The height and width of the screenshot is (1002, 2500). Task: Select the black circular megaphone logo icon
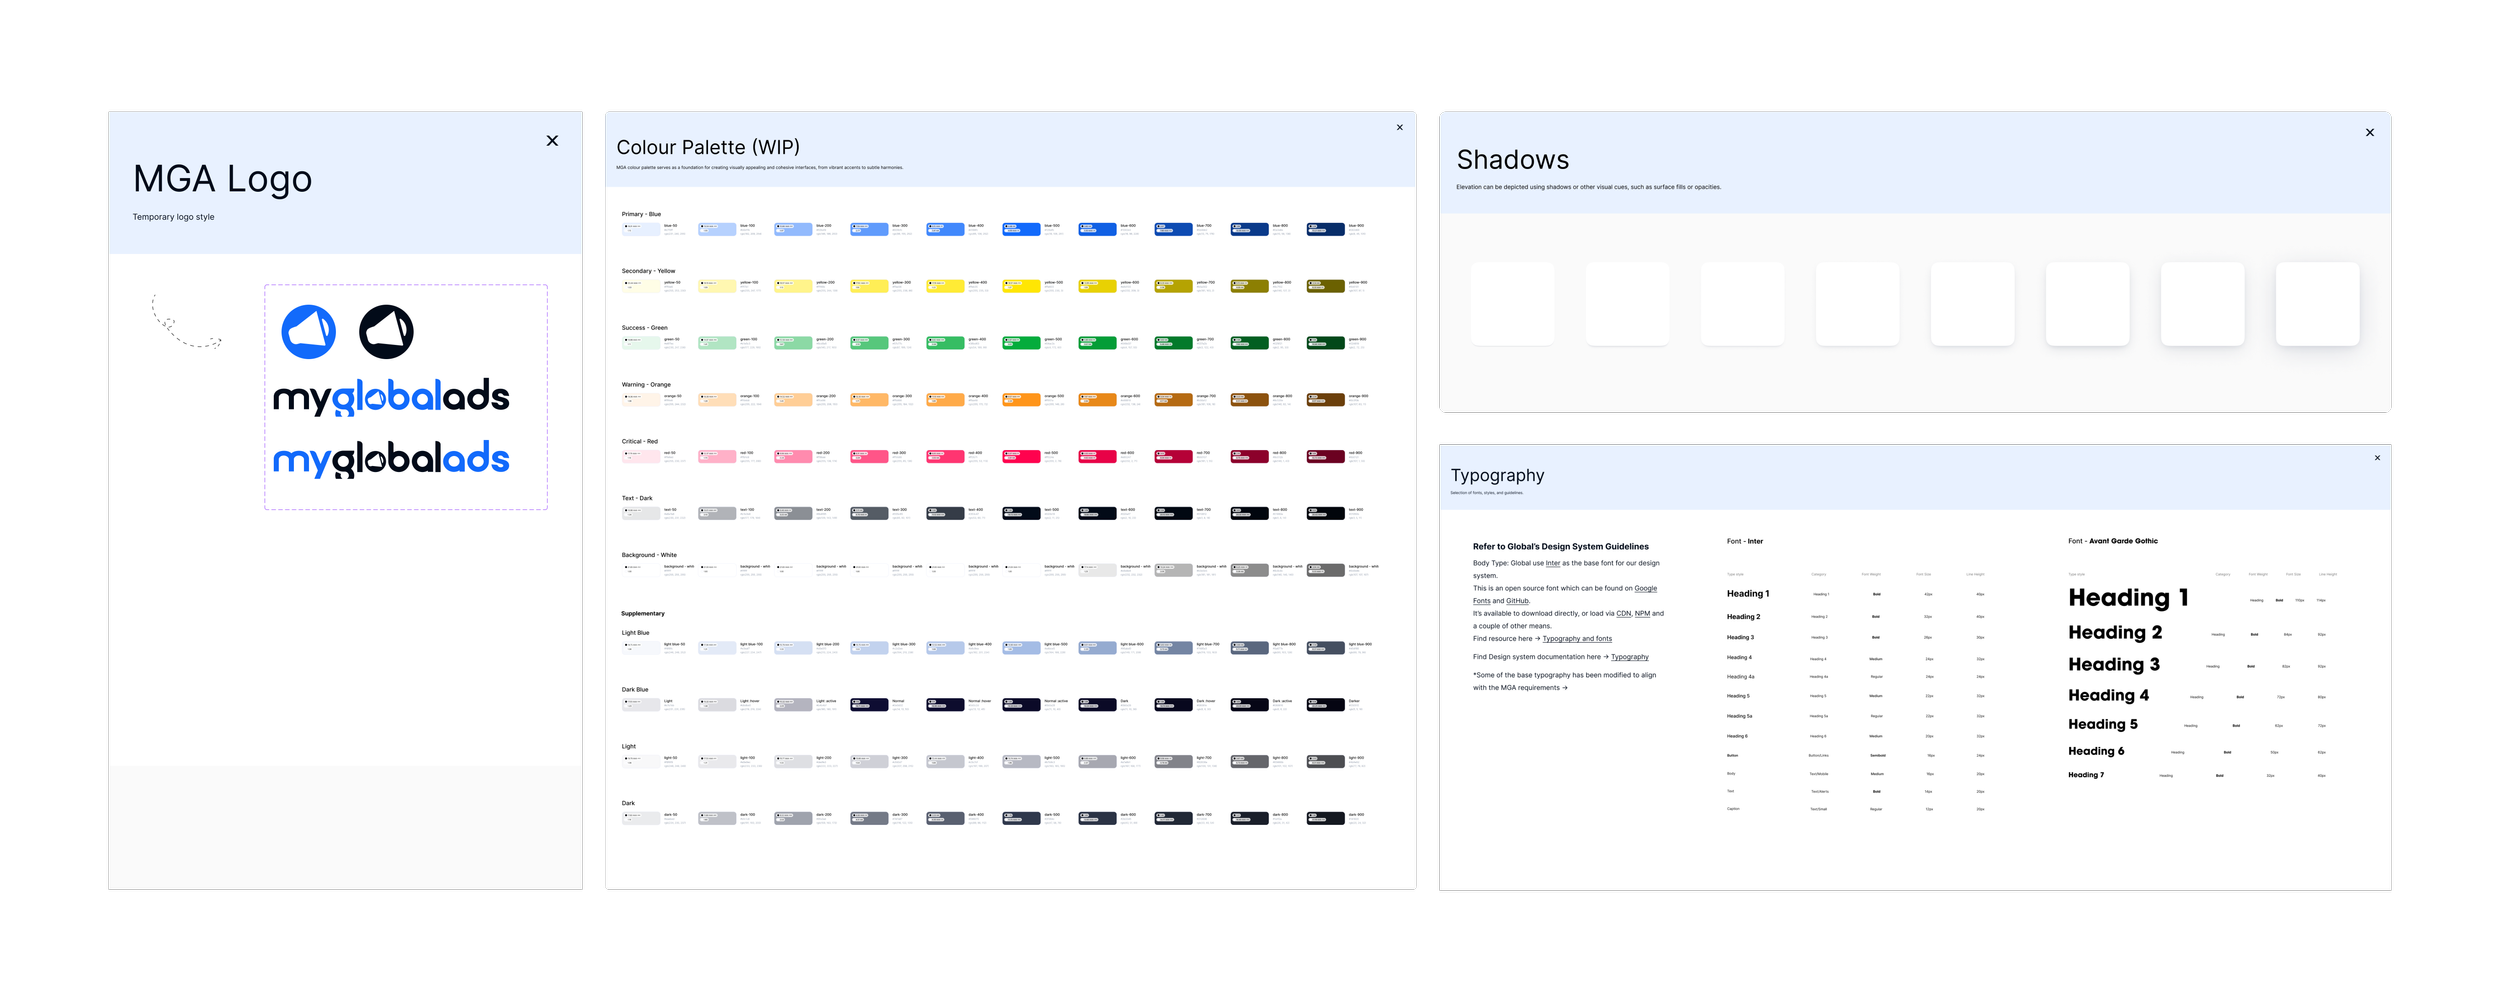pyautogui.click(x=386, y=332)
